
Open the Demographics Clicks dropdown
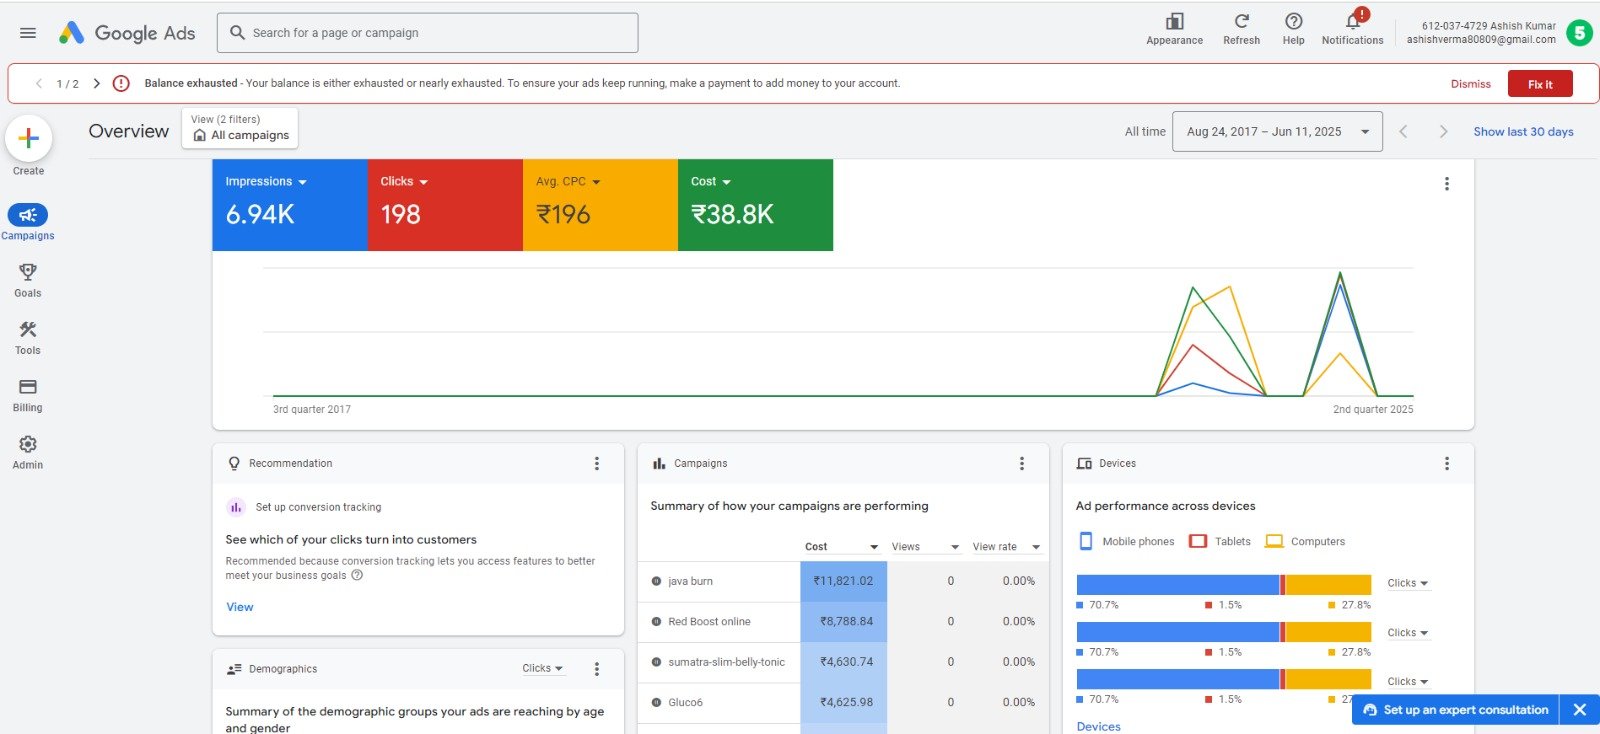coord(543,668)
